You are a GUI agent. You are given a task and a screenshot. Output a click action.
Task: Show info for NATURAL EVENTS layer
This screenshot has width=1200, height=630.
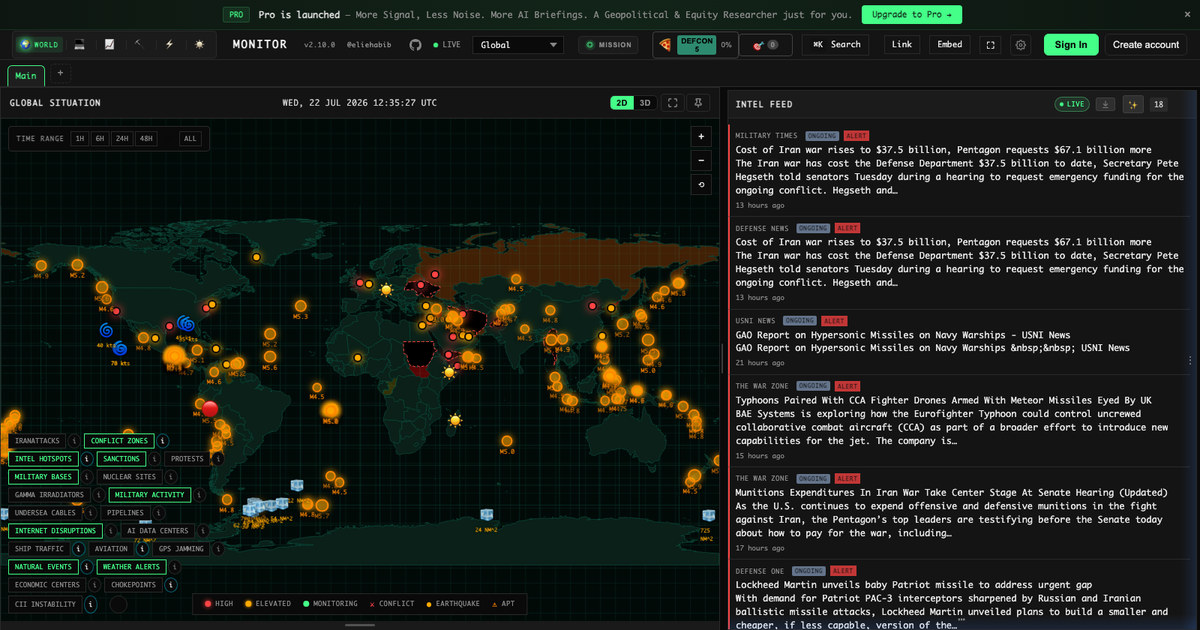click(x=86, y=567)
